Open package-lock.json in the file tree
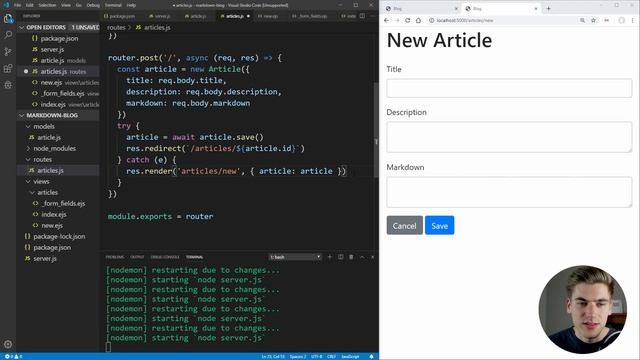 point(59,236)
